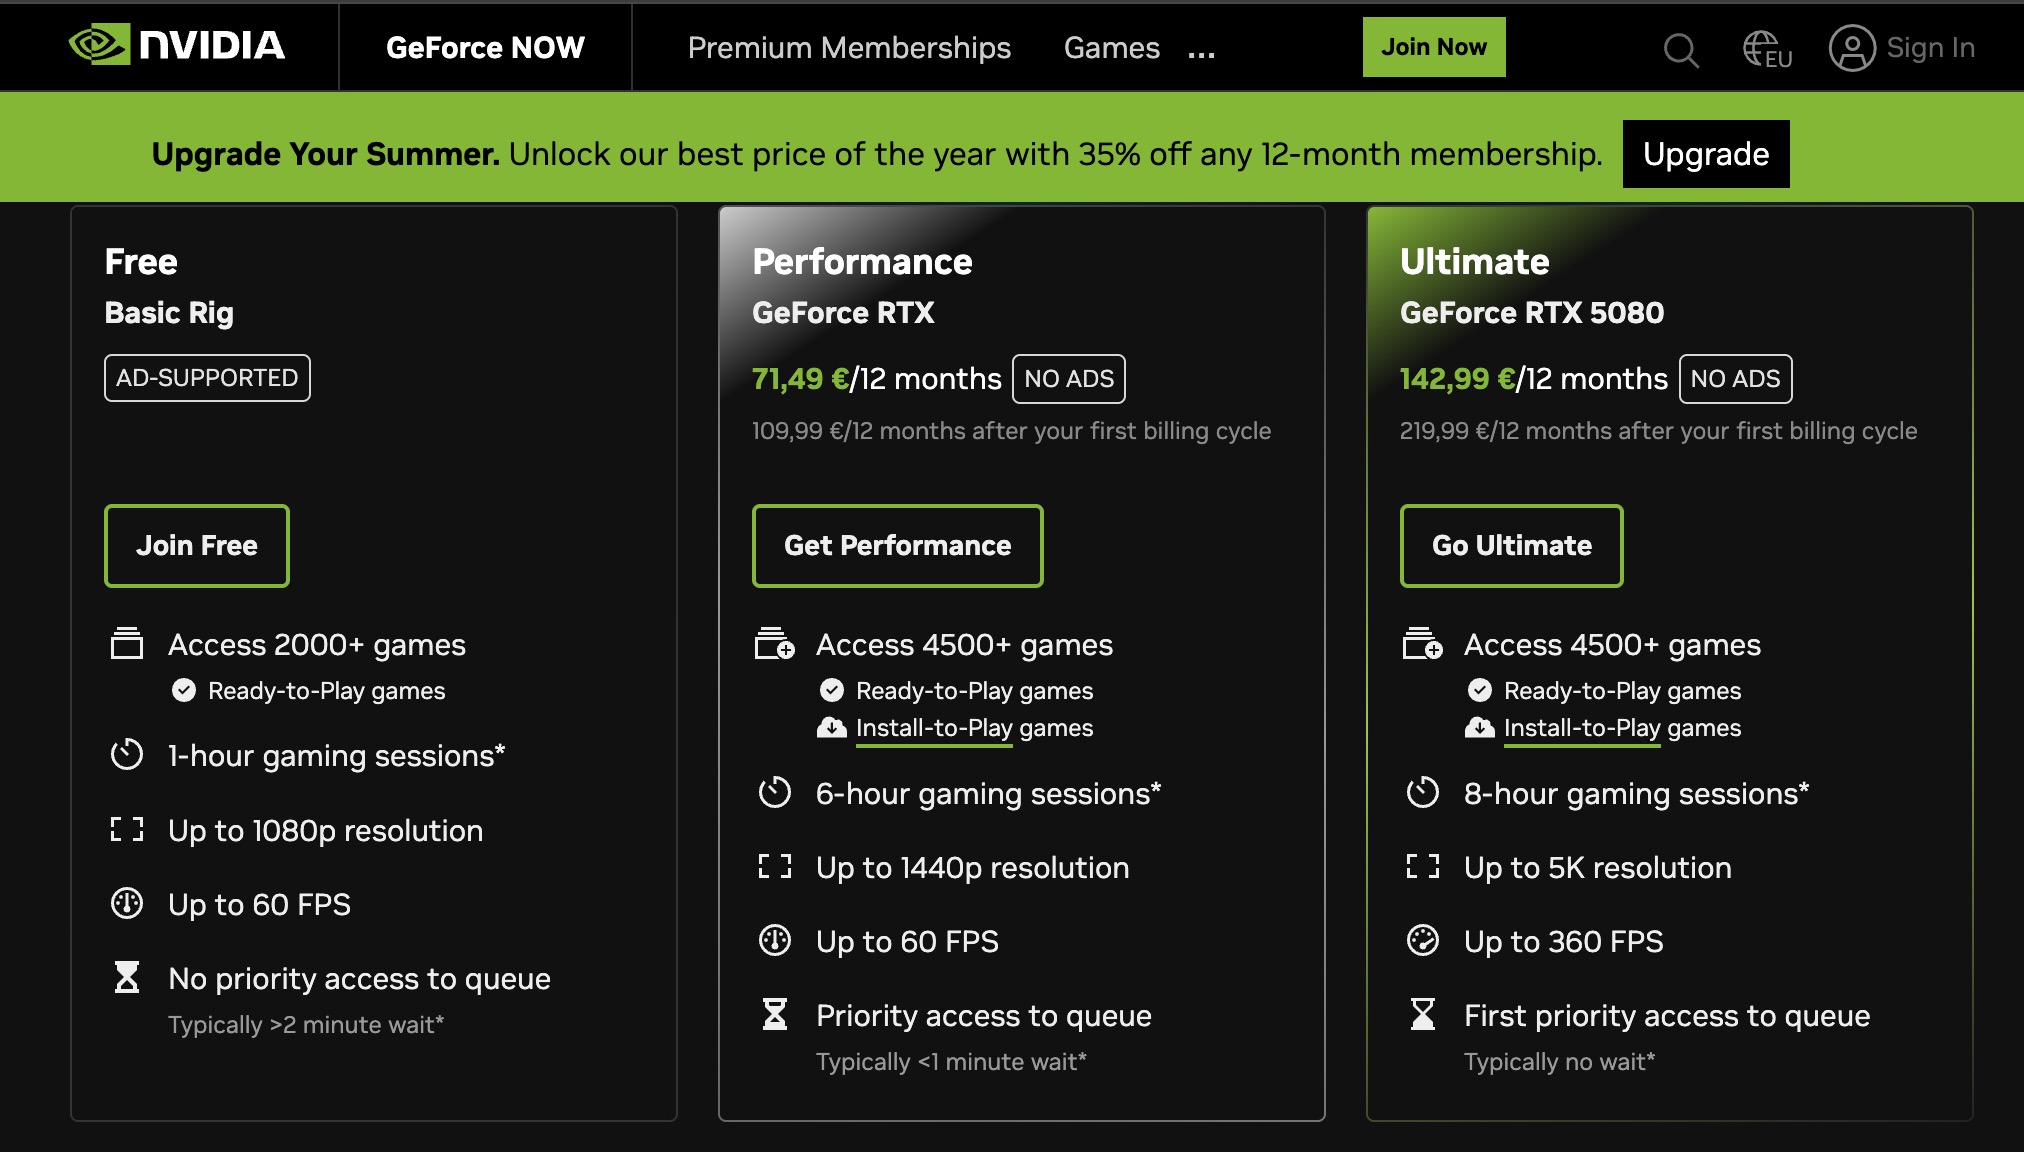Click the hourglass icon beside No priority access
Image resolution: width=2024 pixels, height=1152 pixels.
(127, 977)
